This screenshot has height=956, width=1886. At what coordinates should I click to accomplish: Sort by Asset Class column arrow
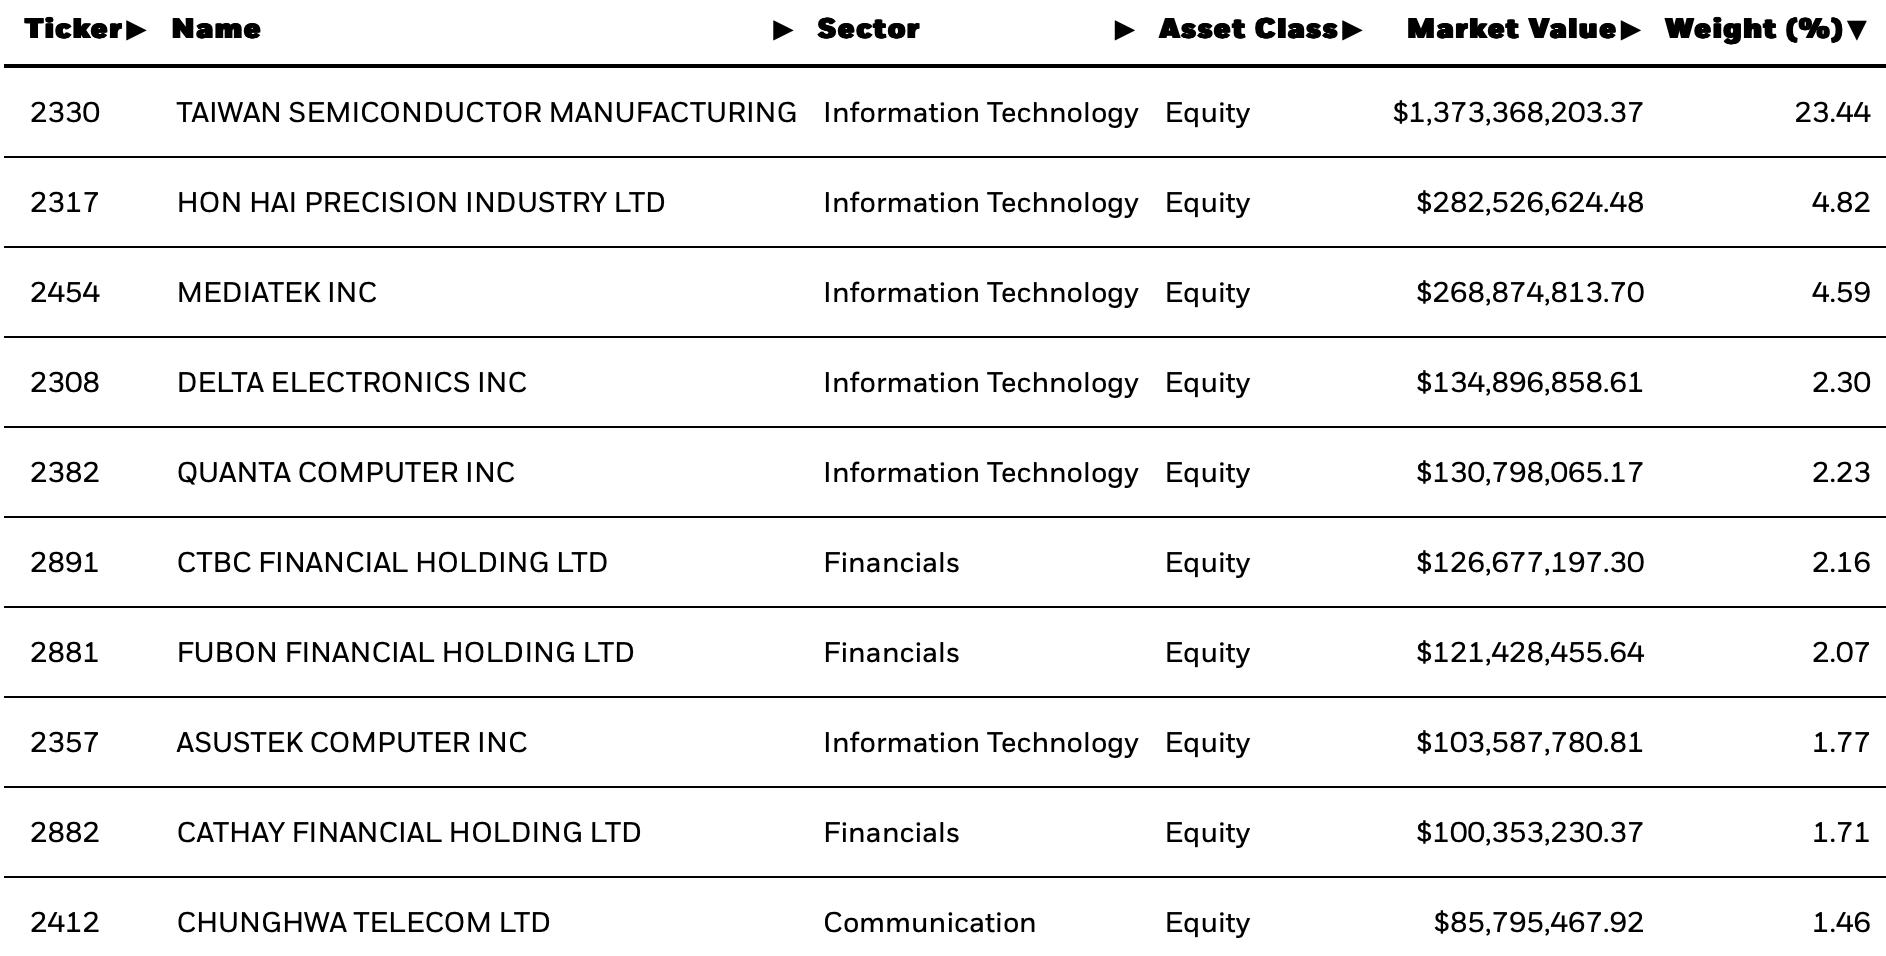1352,30
